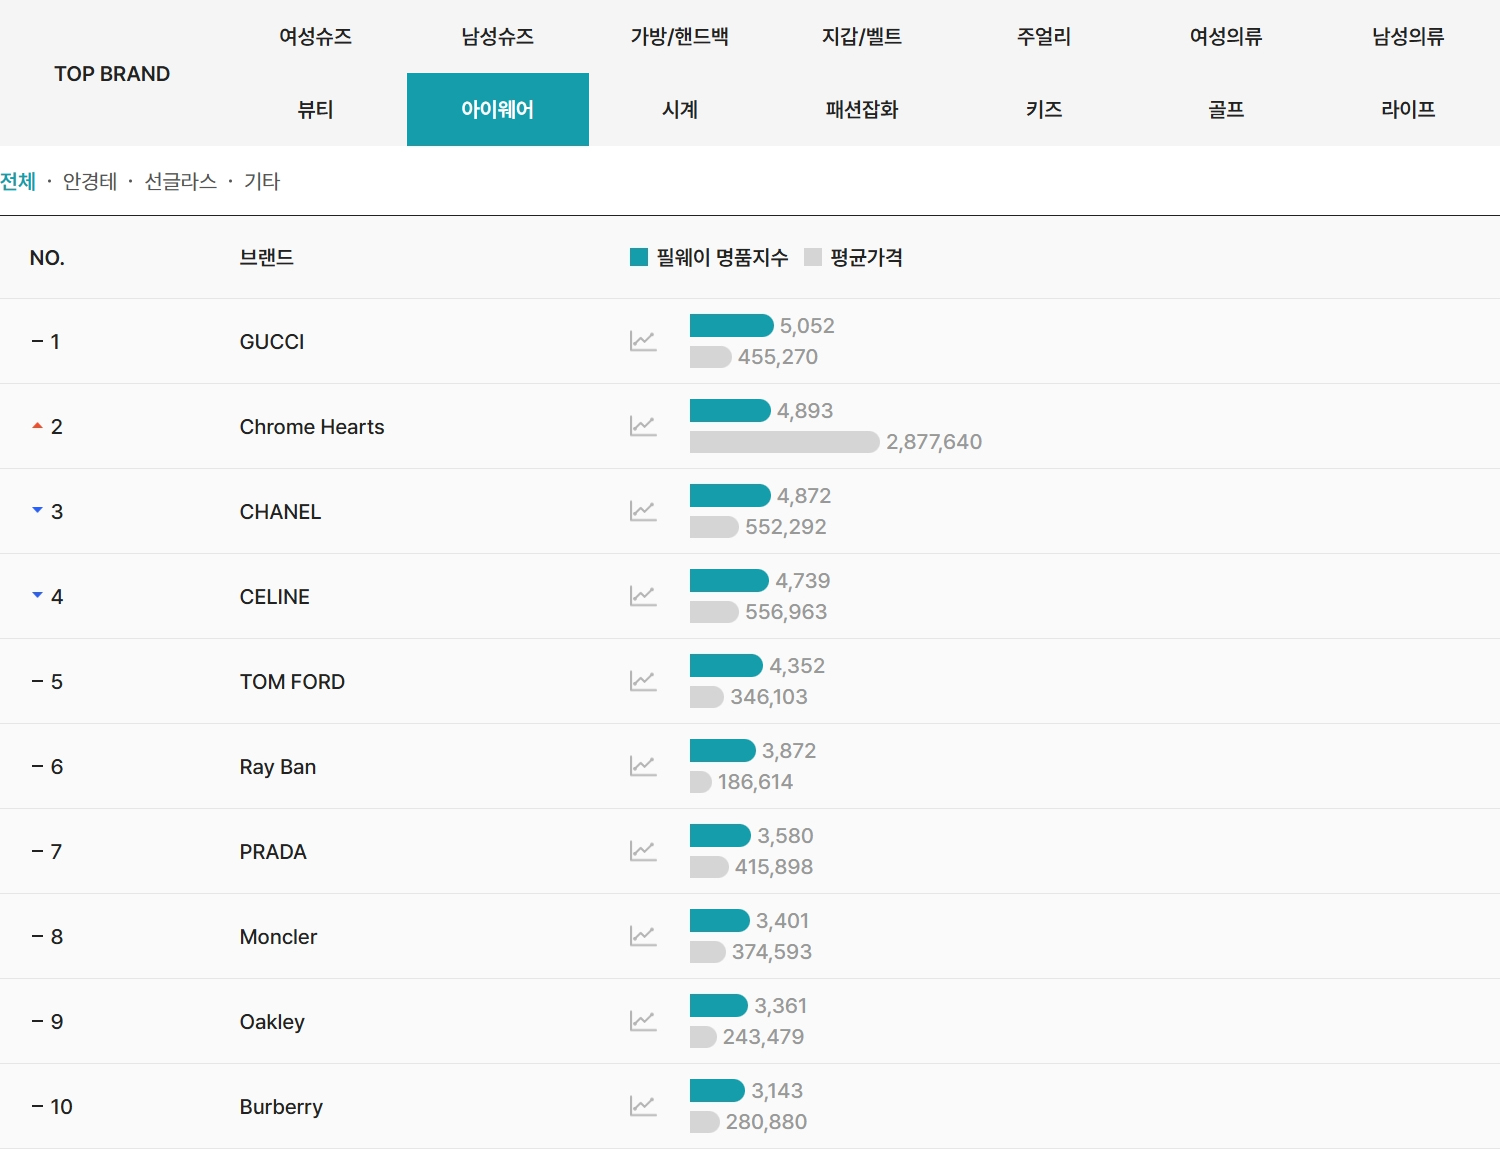The height and width of the screenshot is (1149, 1500).
Task: Open the trend chart icon for Moncler
Action: [643, 936]
